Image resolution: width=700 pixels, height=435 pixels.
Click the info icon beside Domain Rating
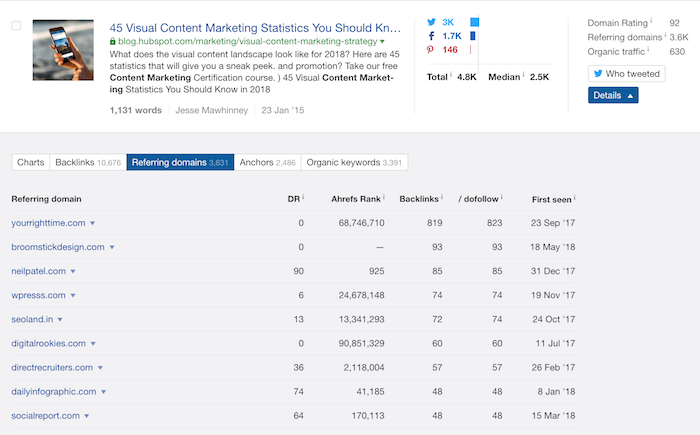[651, 20]
